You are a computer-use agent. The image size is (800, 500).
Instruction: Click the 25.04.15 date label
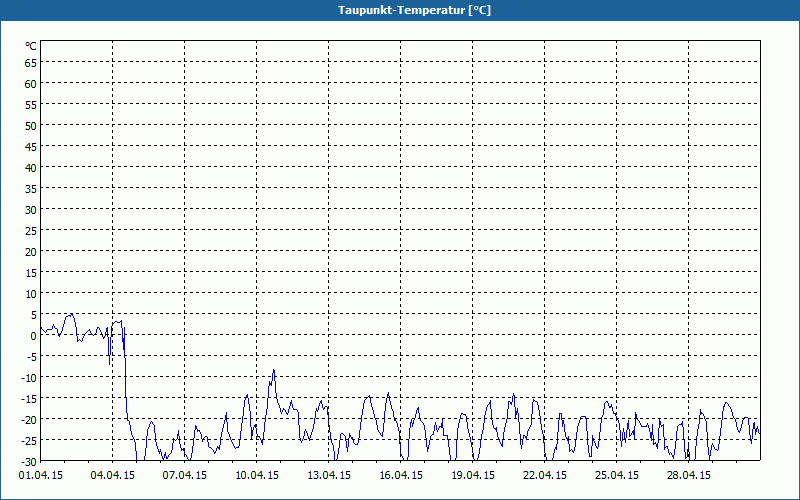click(616, 476)
